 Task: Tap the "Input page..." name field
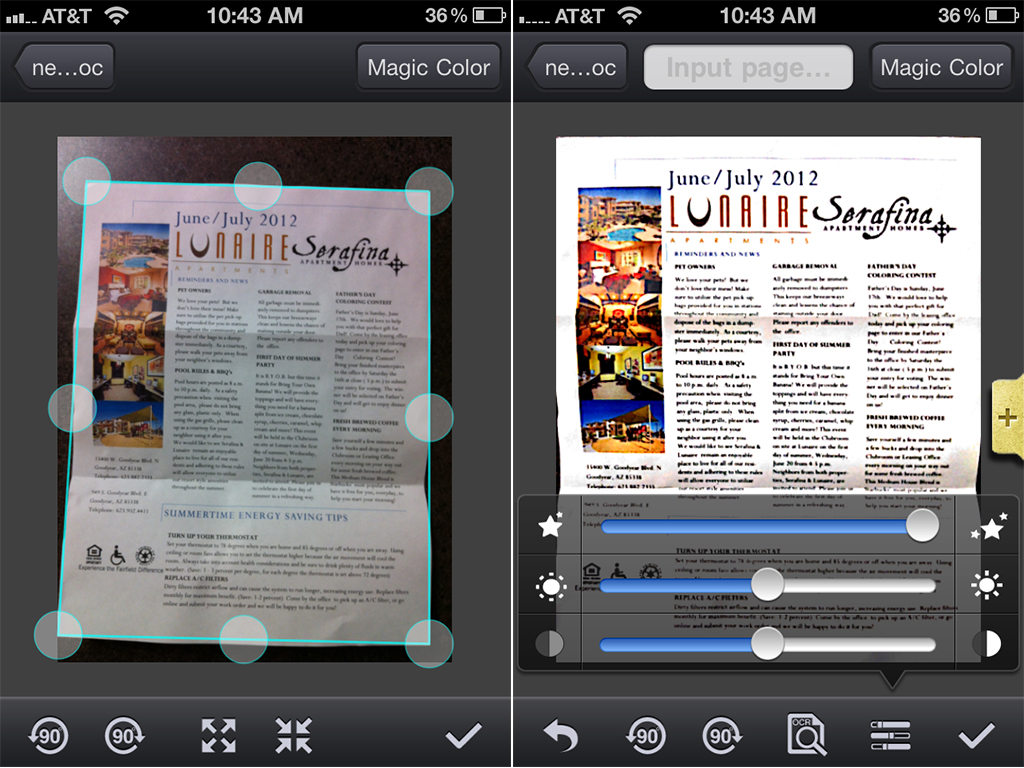(x=748, y=68)
